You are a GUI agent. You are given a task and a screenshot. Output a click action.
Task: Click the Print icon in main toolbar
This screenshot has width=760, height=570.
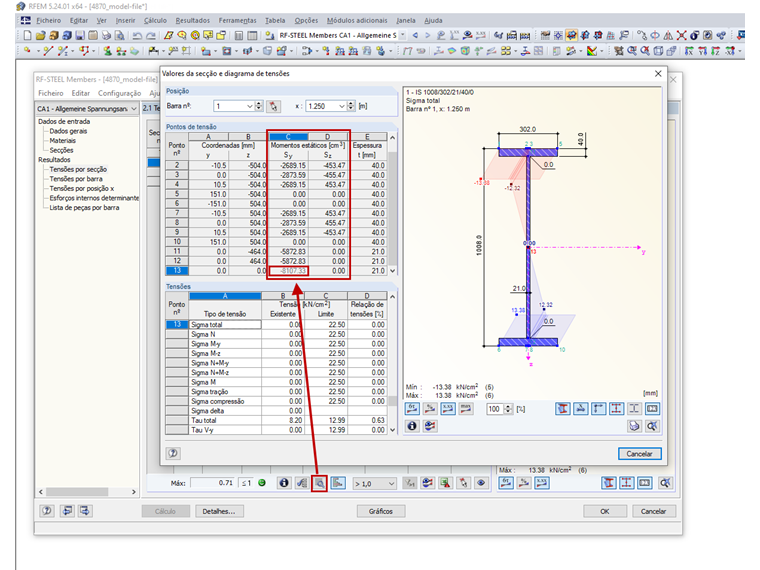coord(106,35)
